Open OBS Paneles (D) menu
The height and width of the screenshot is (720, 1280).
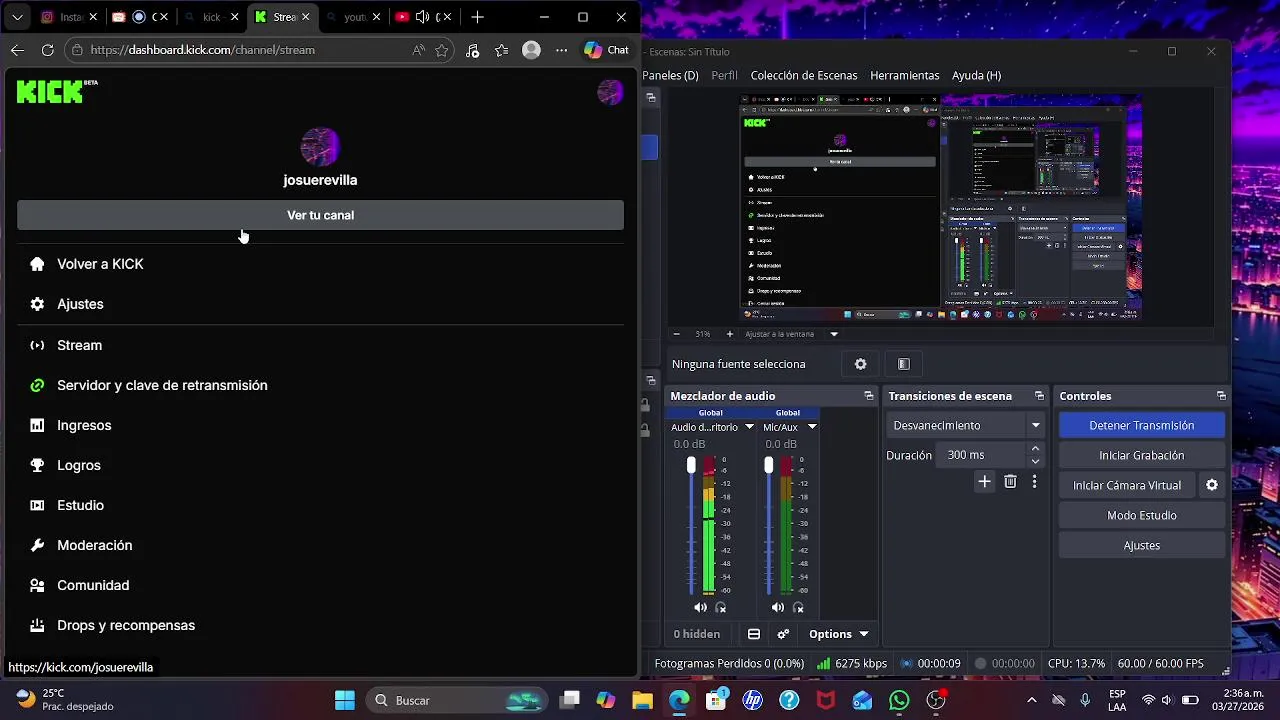pyautogui.click(x=670, y=75)
